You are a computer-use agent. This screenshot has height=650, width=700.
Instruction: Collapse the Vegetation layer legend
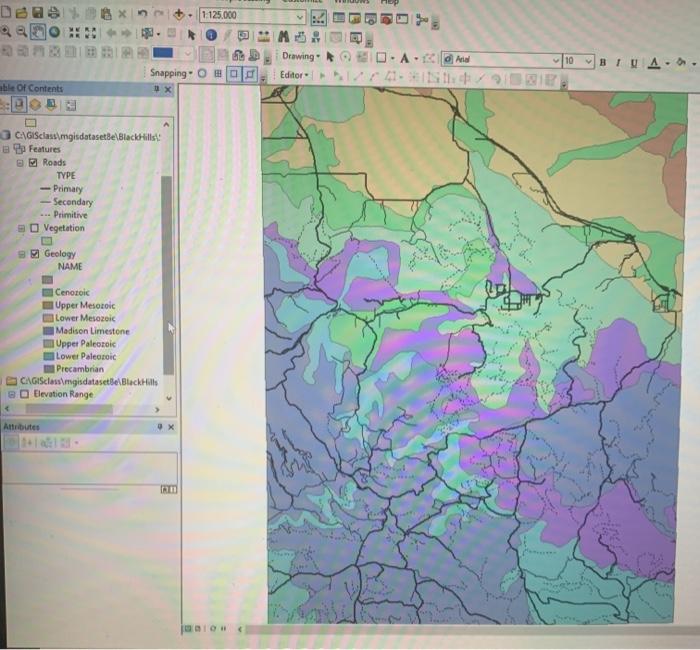pyautogui.click(x=21, y=229)
